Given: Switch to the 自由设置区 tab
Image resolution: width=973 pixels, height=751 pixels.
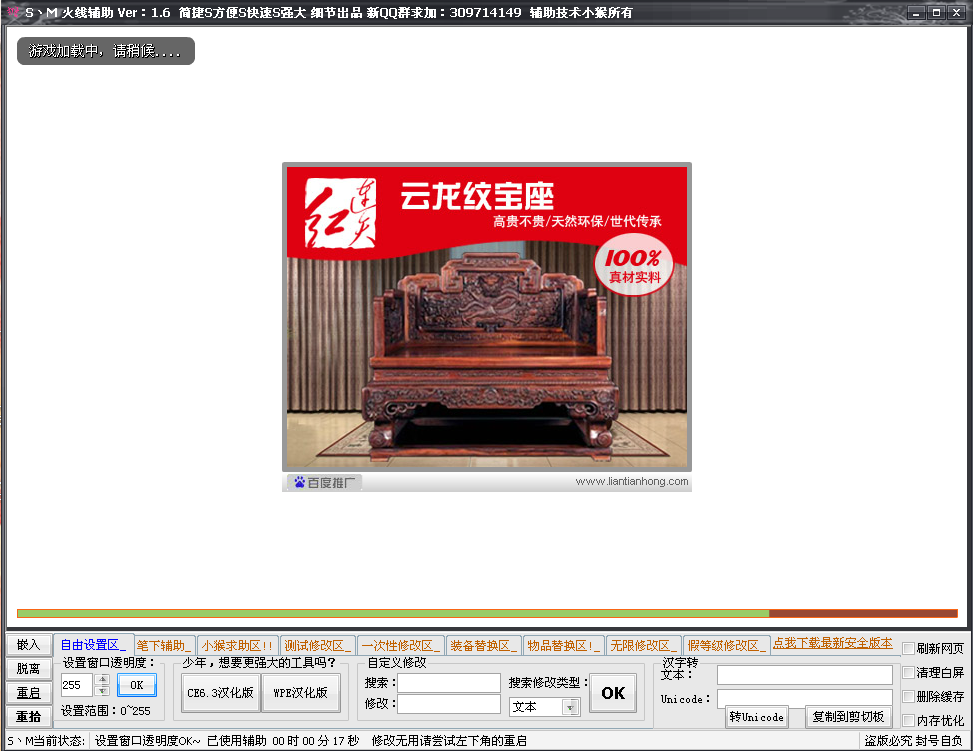Looking at the screenshot, I should [93, 645].
